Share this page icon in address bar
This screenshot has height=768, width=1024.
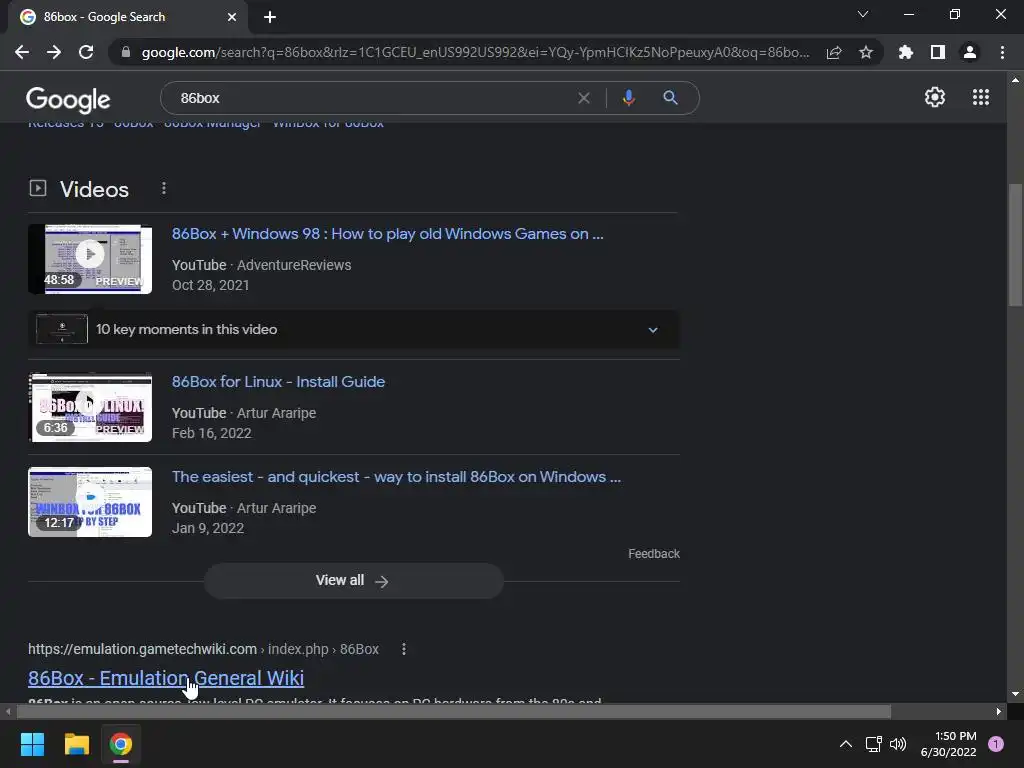(834, 52)
